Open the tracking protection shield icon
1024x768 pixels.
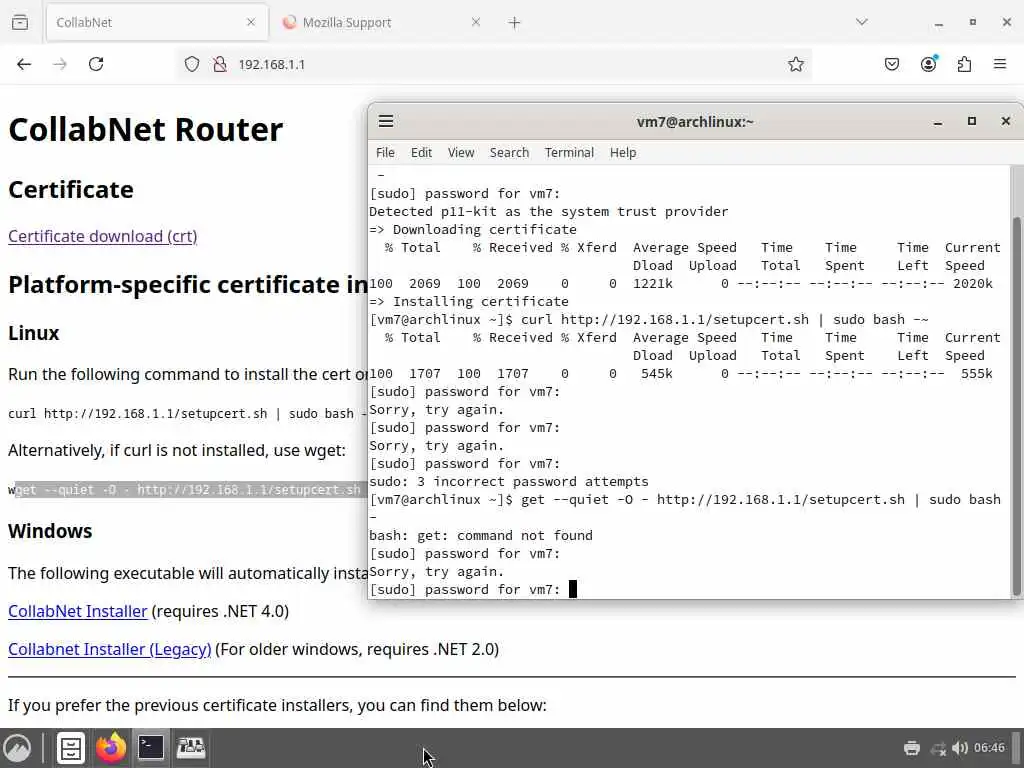click(191, 64)
